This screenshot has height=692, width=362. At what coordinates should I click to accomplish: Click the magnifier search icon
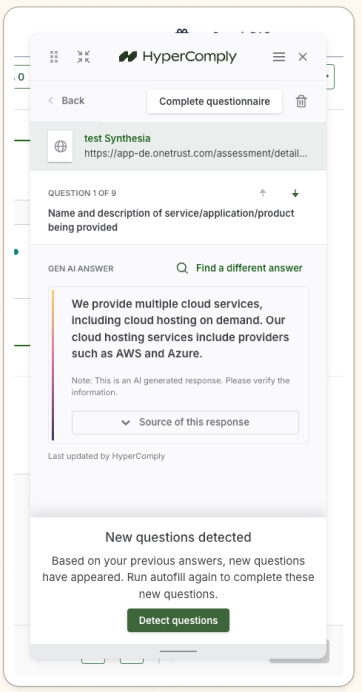(182, 268)
